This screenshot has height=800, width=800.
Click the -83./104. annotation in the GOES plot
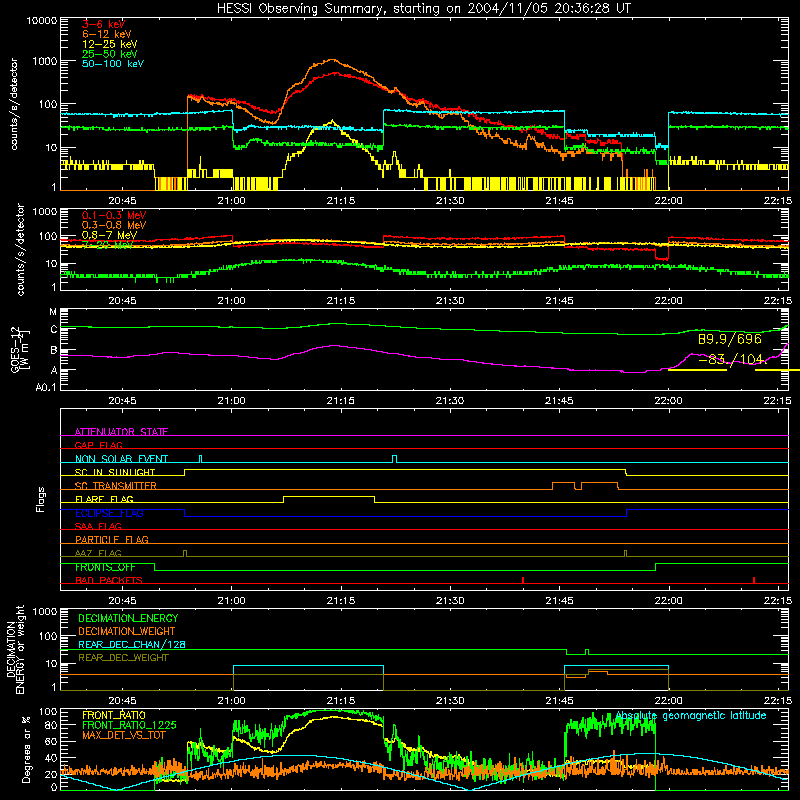(731, 360)
